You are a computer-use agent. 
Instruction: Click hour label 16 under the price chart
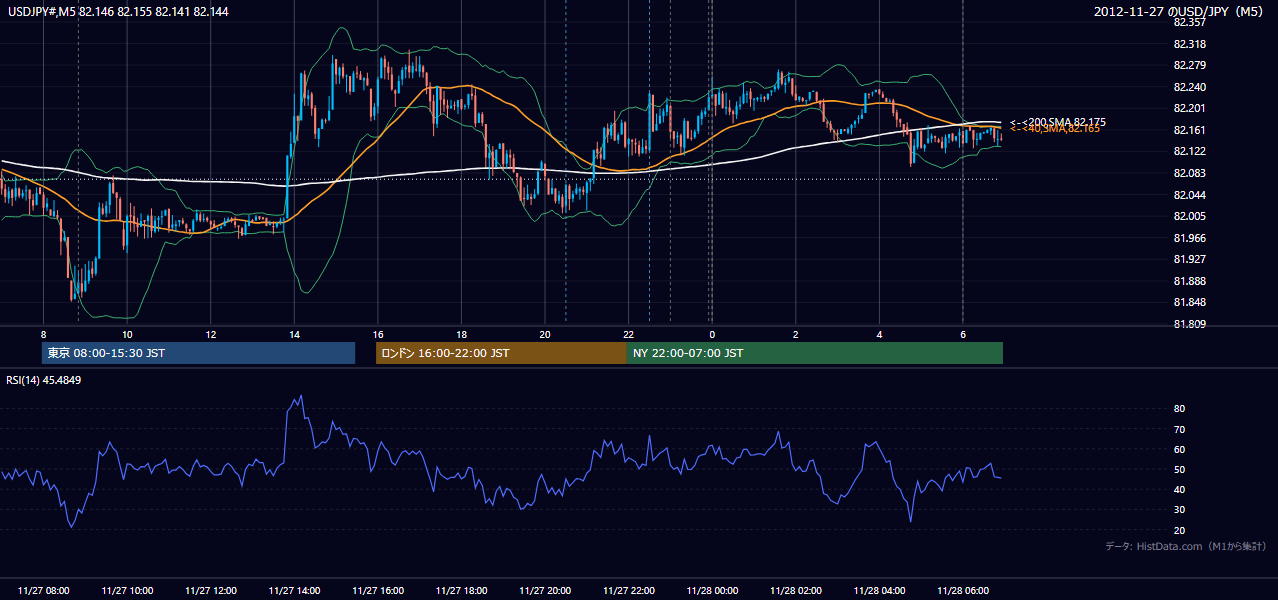pos(378,334)
